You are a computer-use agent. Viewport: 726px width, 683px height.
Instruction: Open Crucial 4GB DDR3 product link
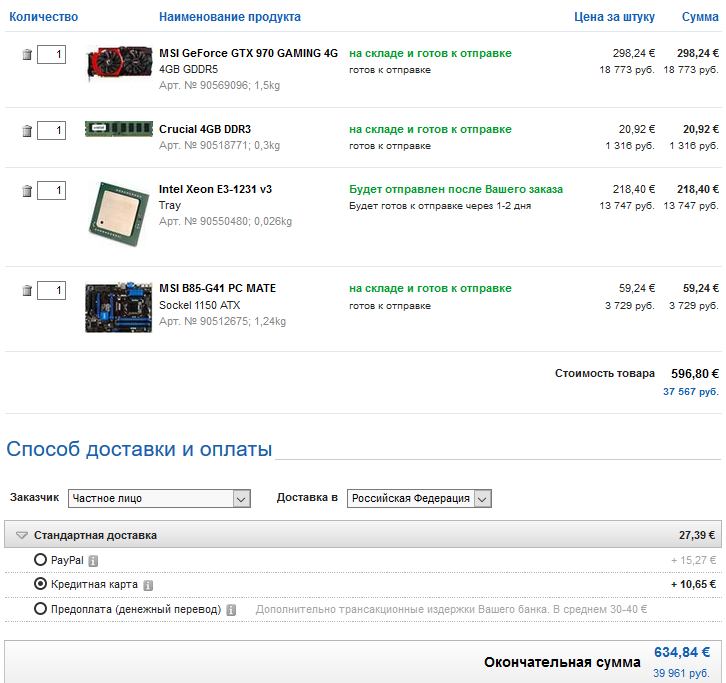point(205,129)
